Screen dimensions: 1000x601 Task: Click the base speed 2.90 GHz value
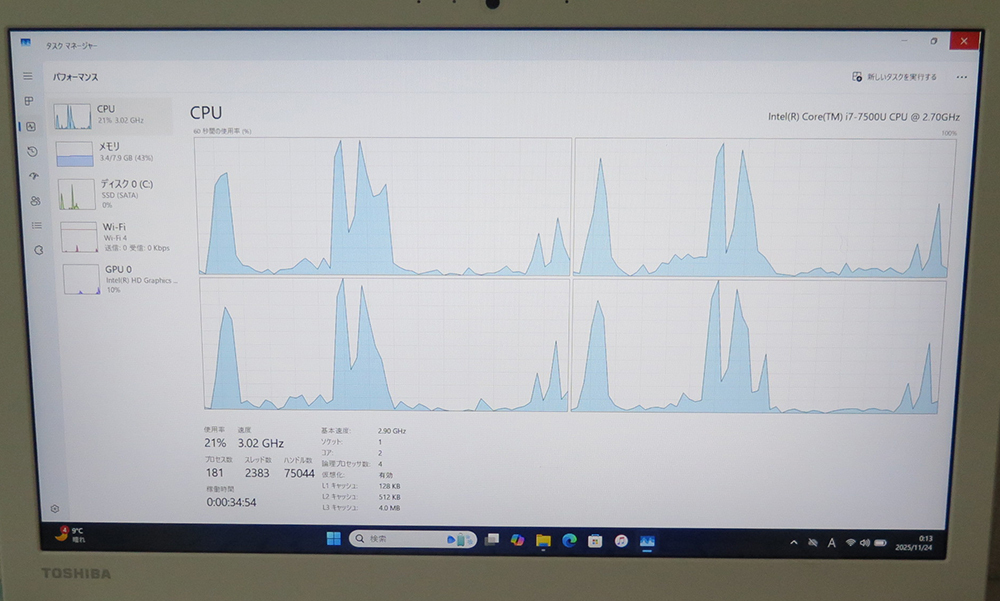click(x=392, y=431)
